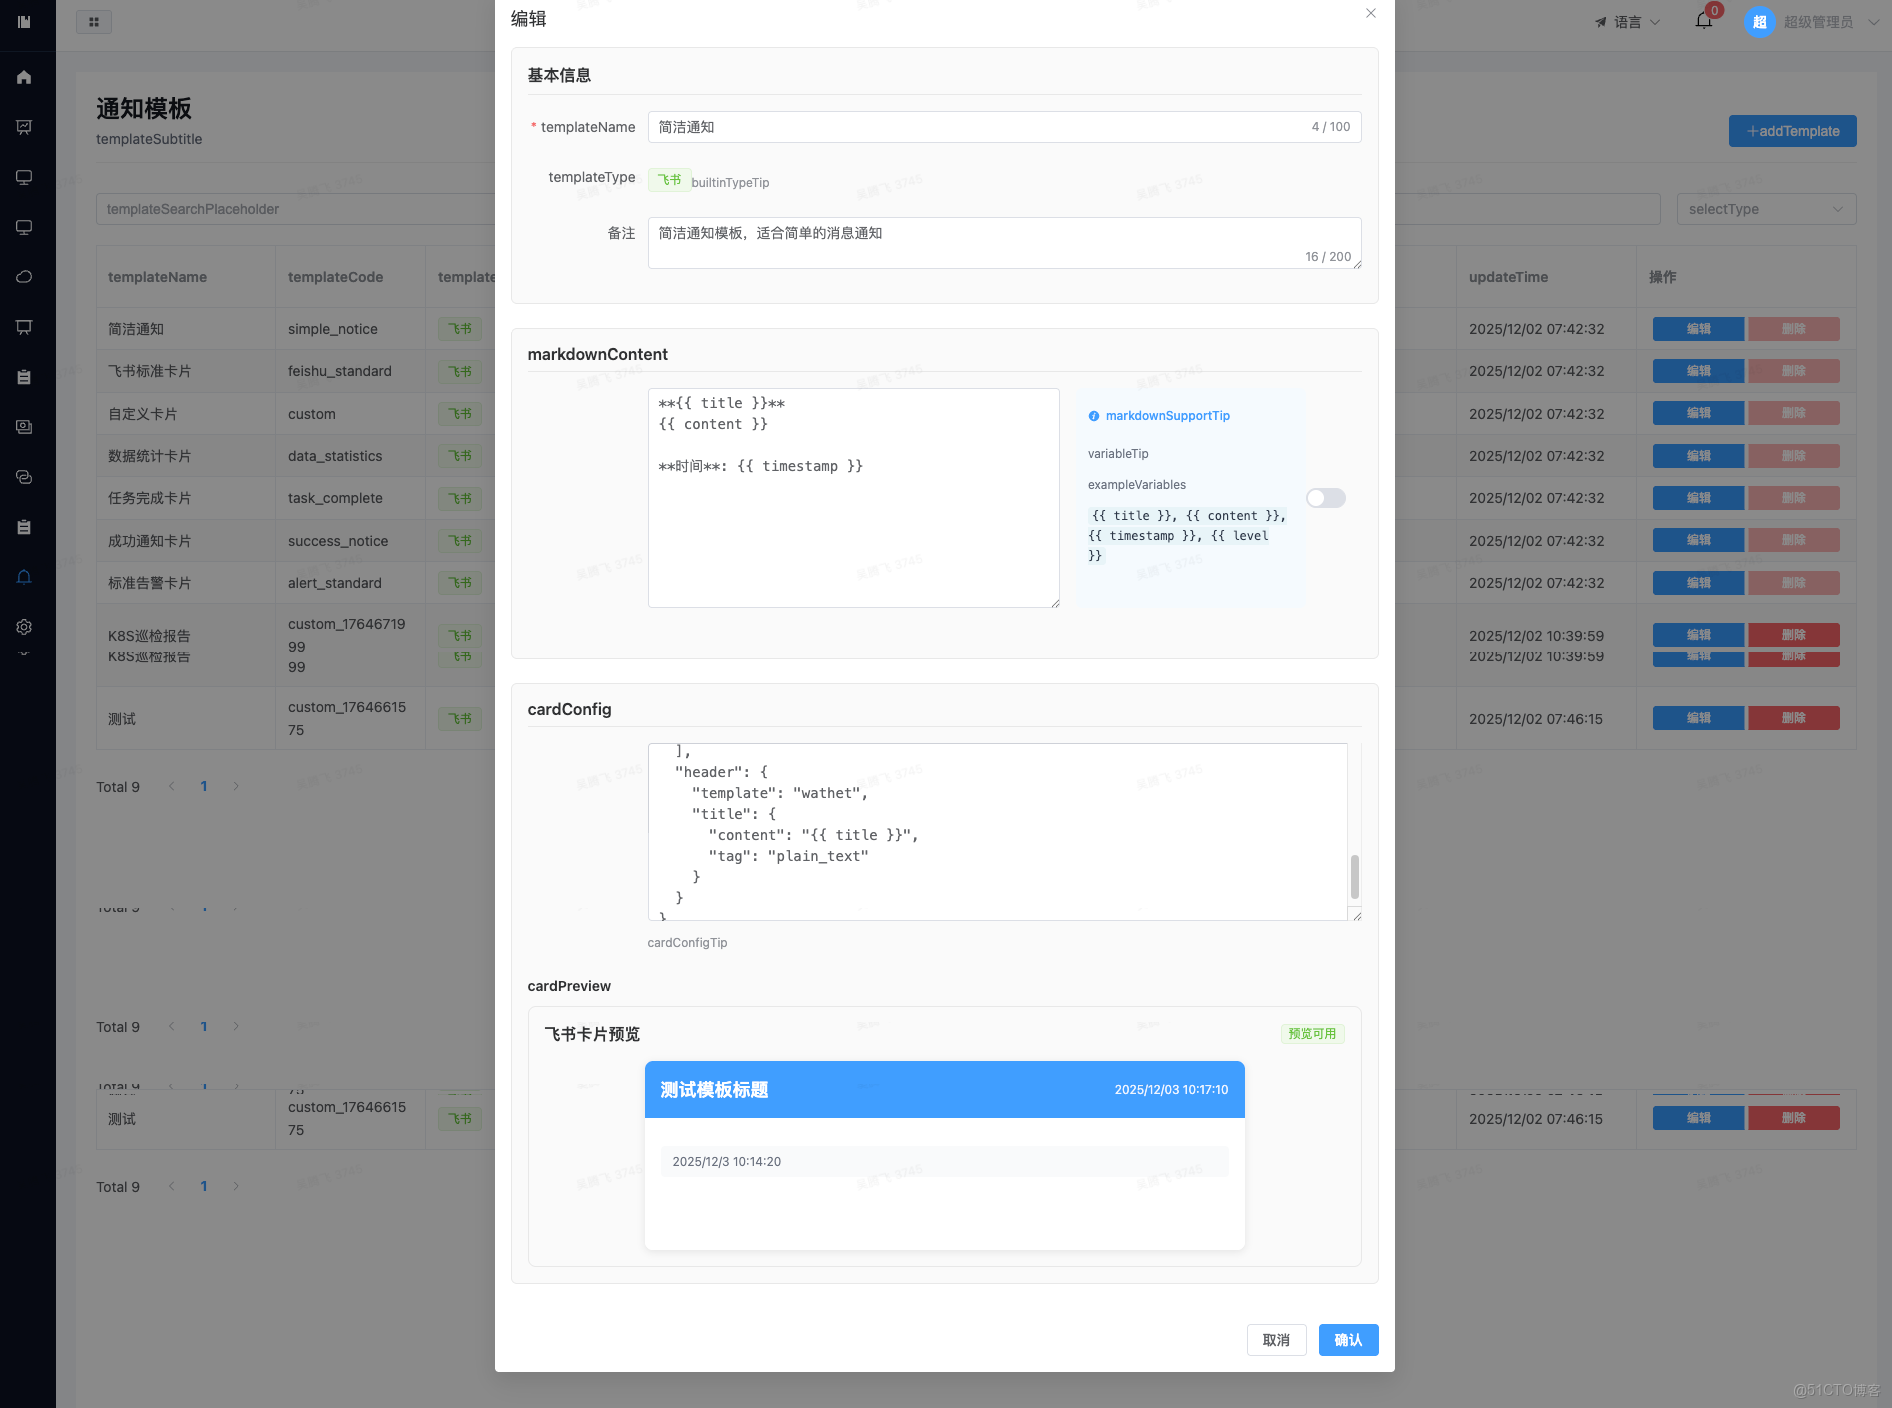Viewport: 1892px width, 1408px height.
Task: Click the grid menu icon in the top bar
Action: point(94,22)
